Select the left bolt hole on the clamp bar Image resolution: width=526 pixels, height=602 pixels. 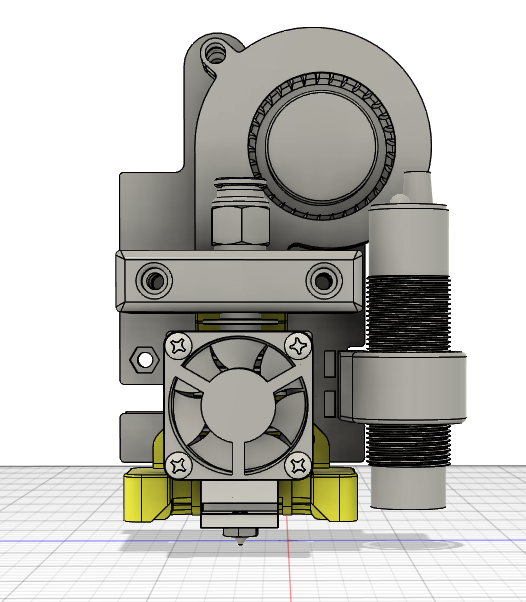coord(154,281)
